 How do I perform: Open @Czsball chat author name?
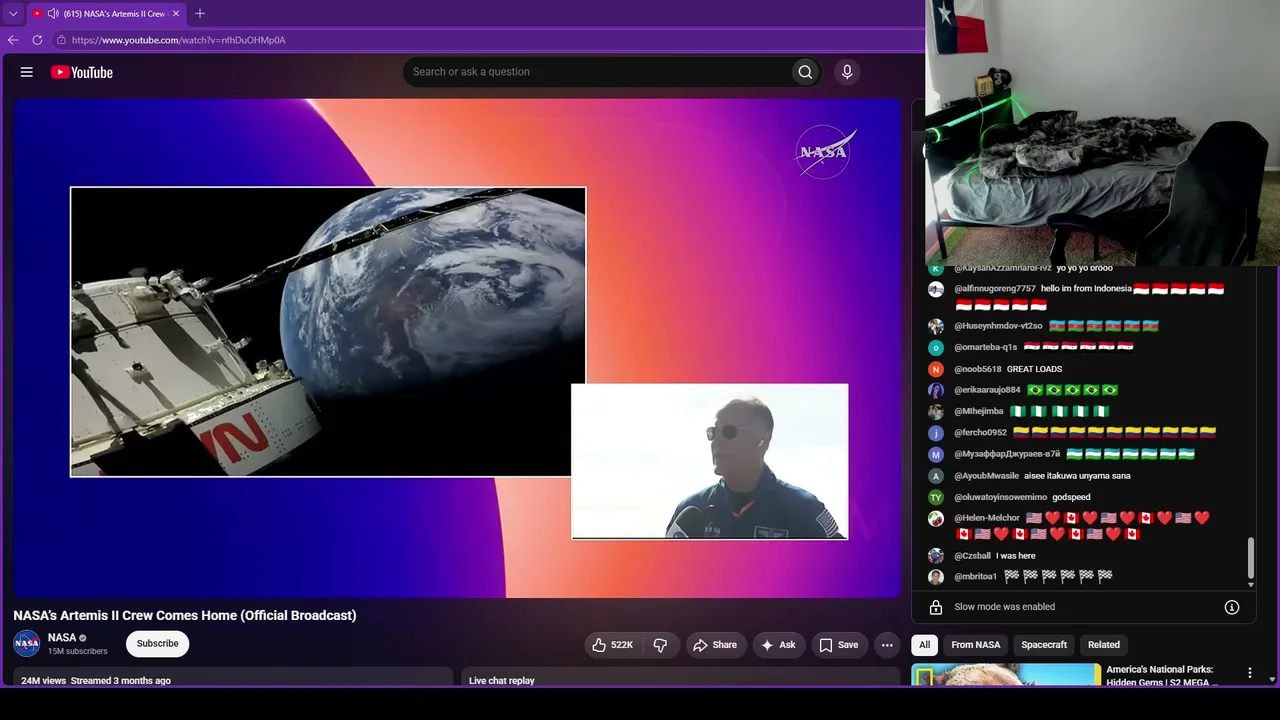[x=973, y=556]
